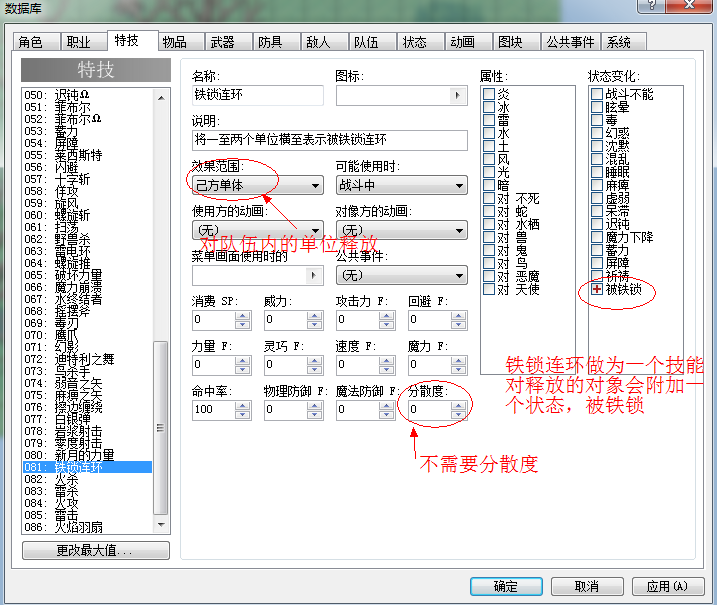717x605 pixels.
Task: Open the 菜单画面使用时的 picker arrow
Action: [x=314, y=275]
